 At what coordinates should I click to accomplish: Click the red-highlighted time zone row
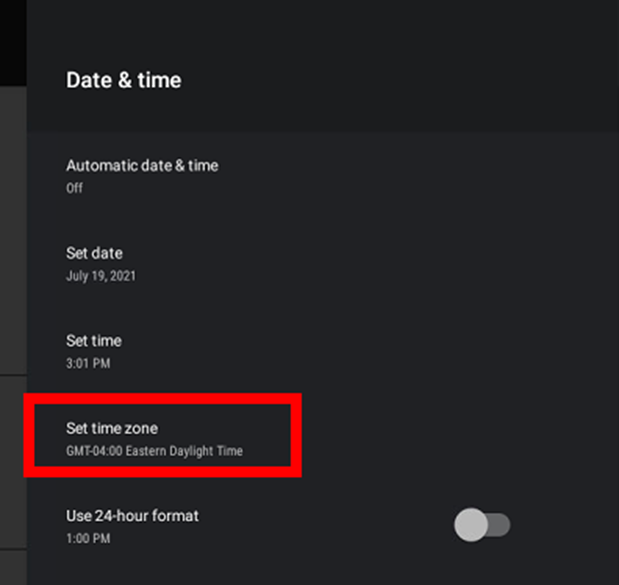163,435
